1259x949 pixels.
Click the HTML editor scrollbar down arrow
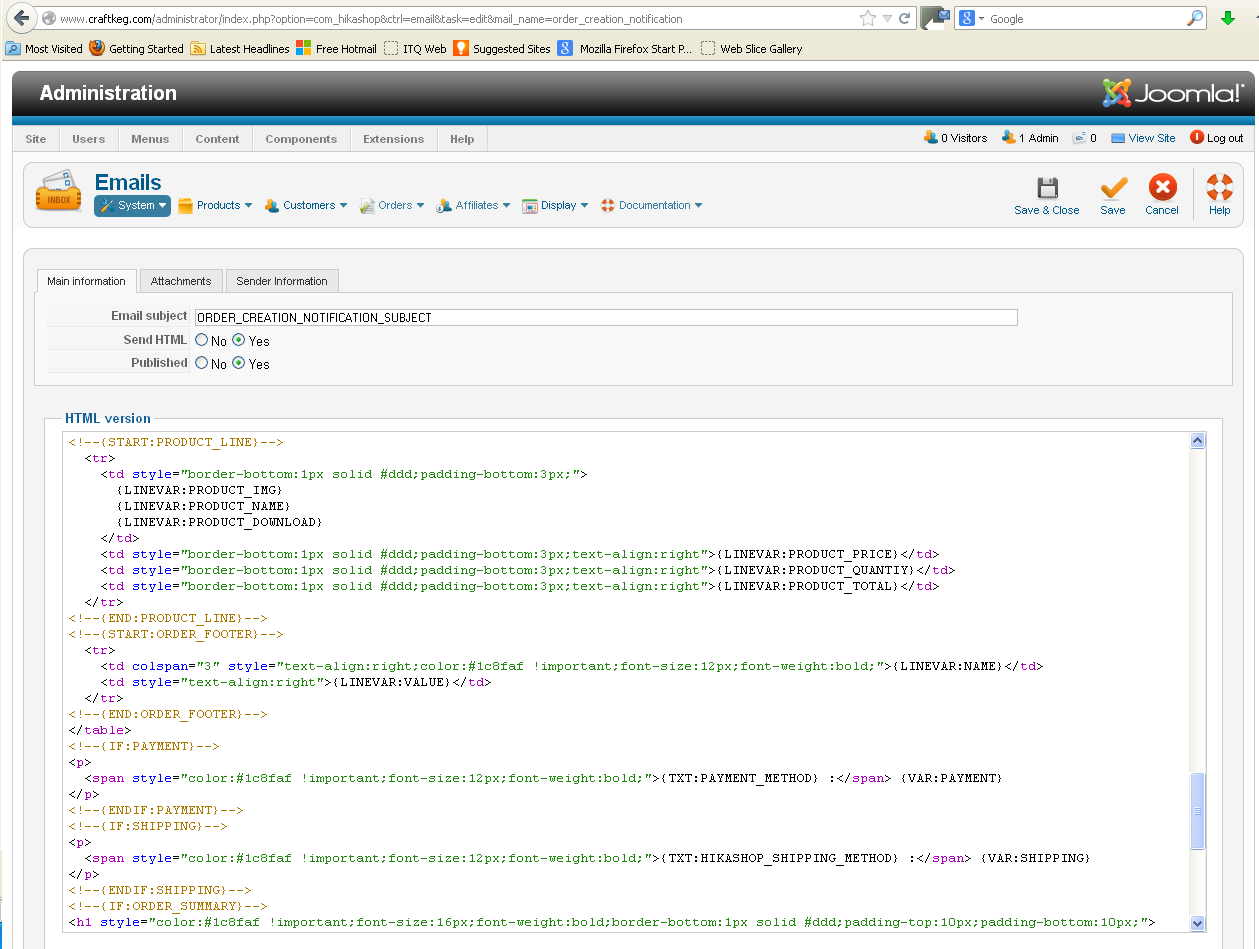tap(1197, 924)
